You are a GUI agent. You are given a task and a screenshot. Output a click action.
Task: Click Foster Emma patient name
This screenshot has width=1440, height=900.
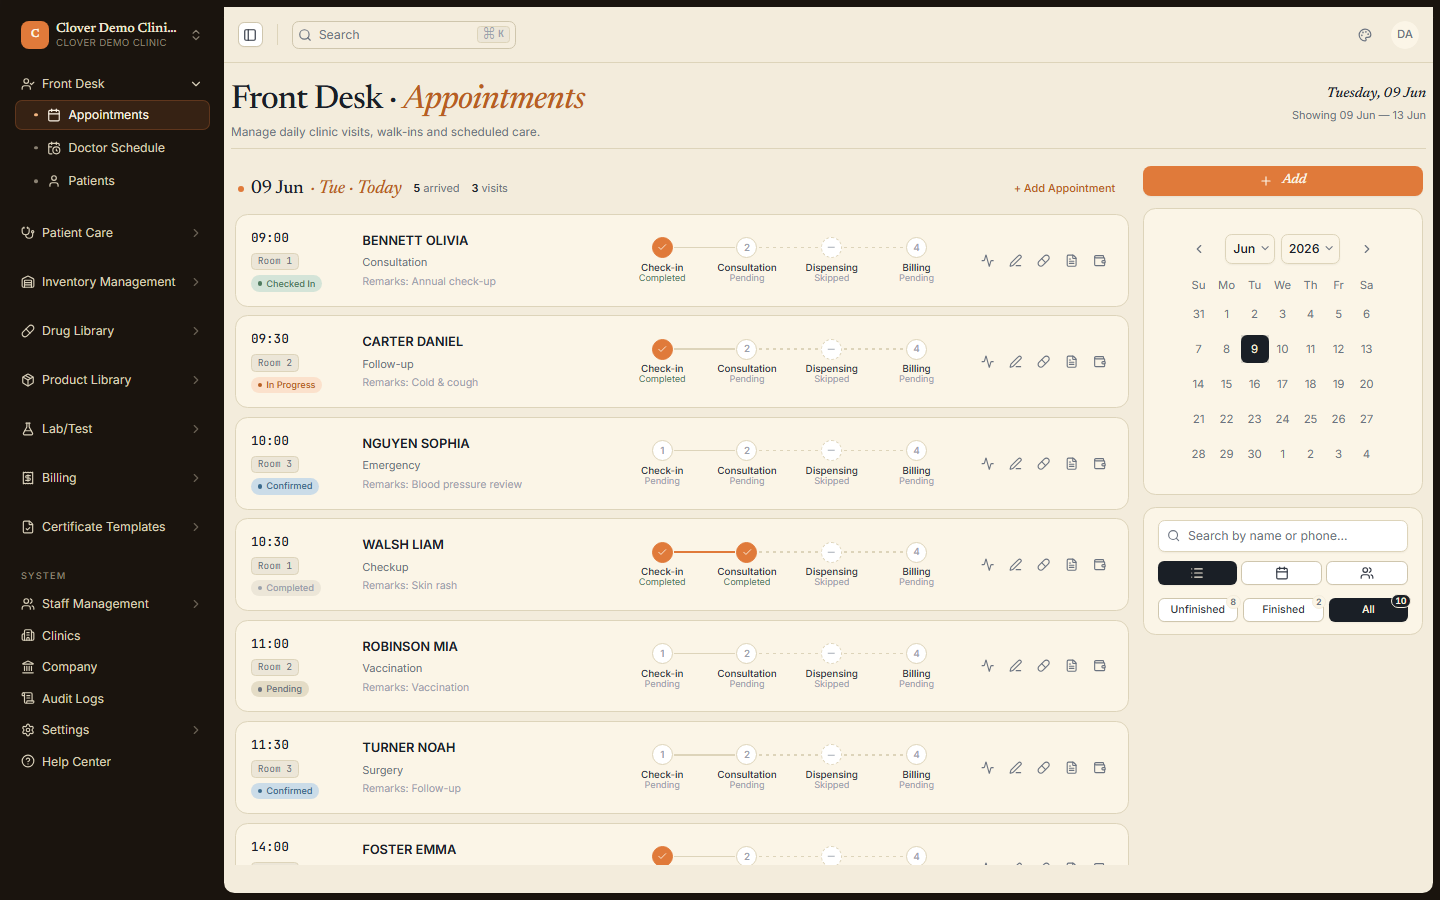click(x=409, y=850)
